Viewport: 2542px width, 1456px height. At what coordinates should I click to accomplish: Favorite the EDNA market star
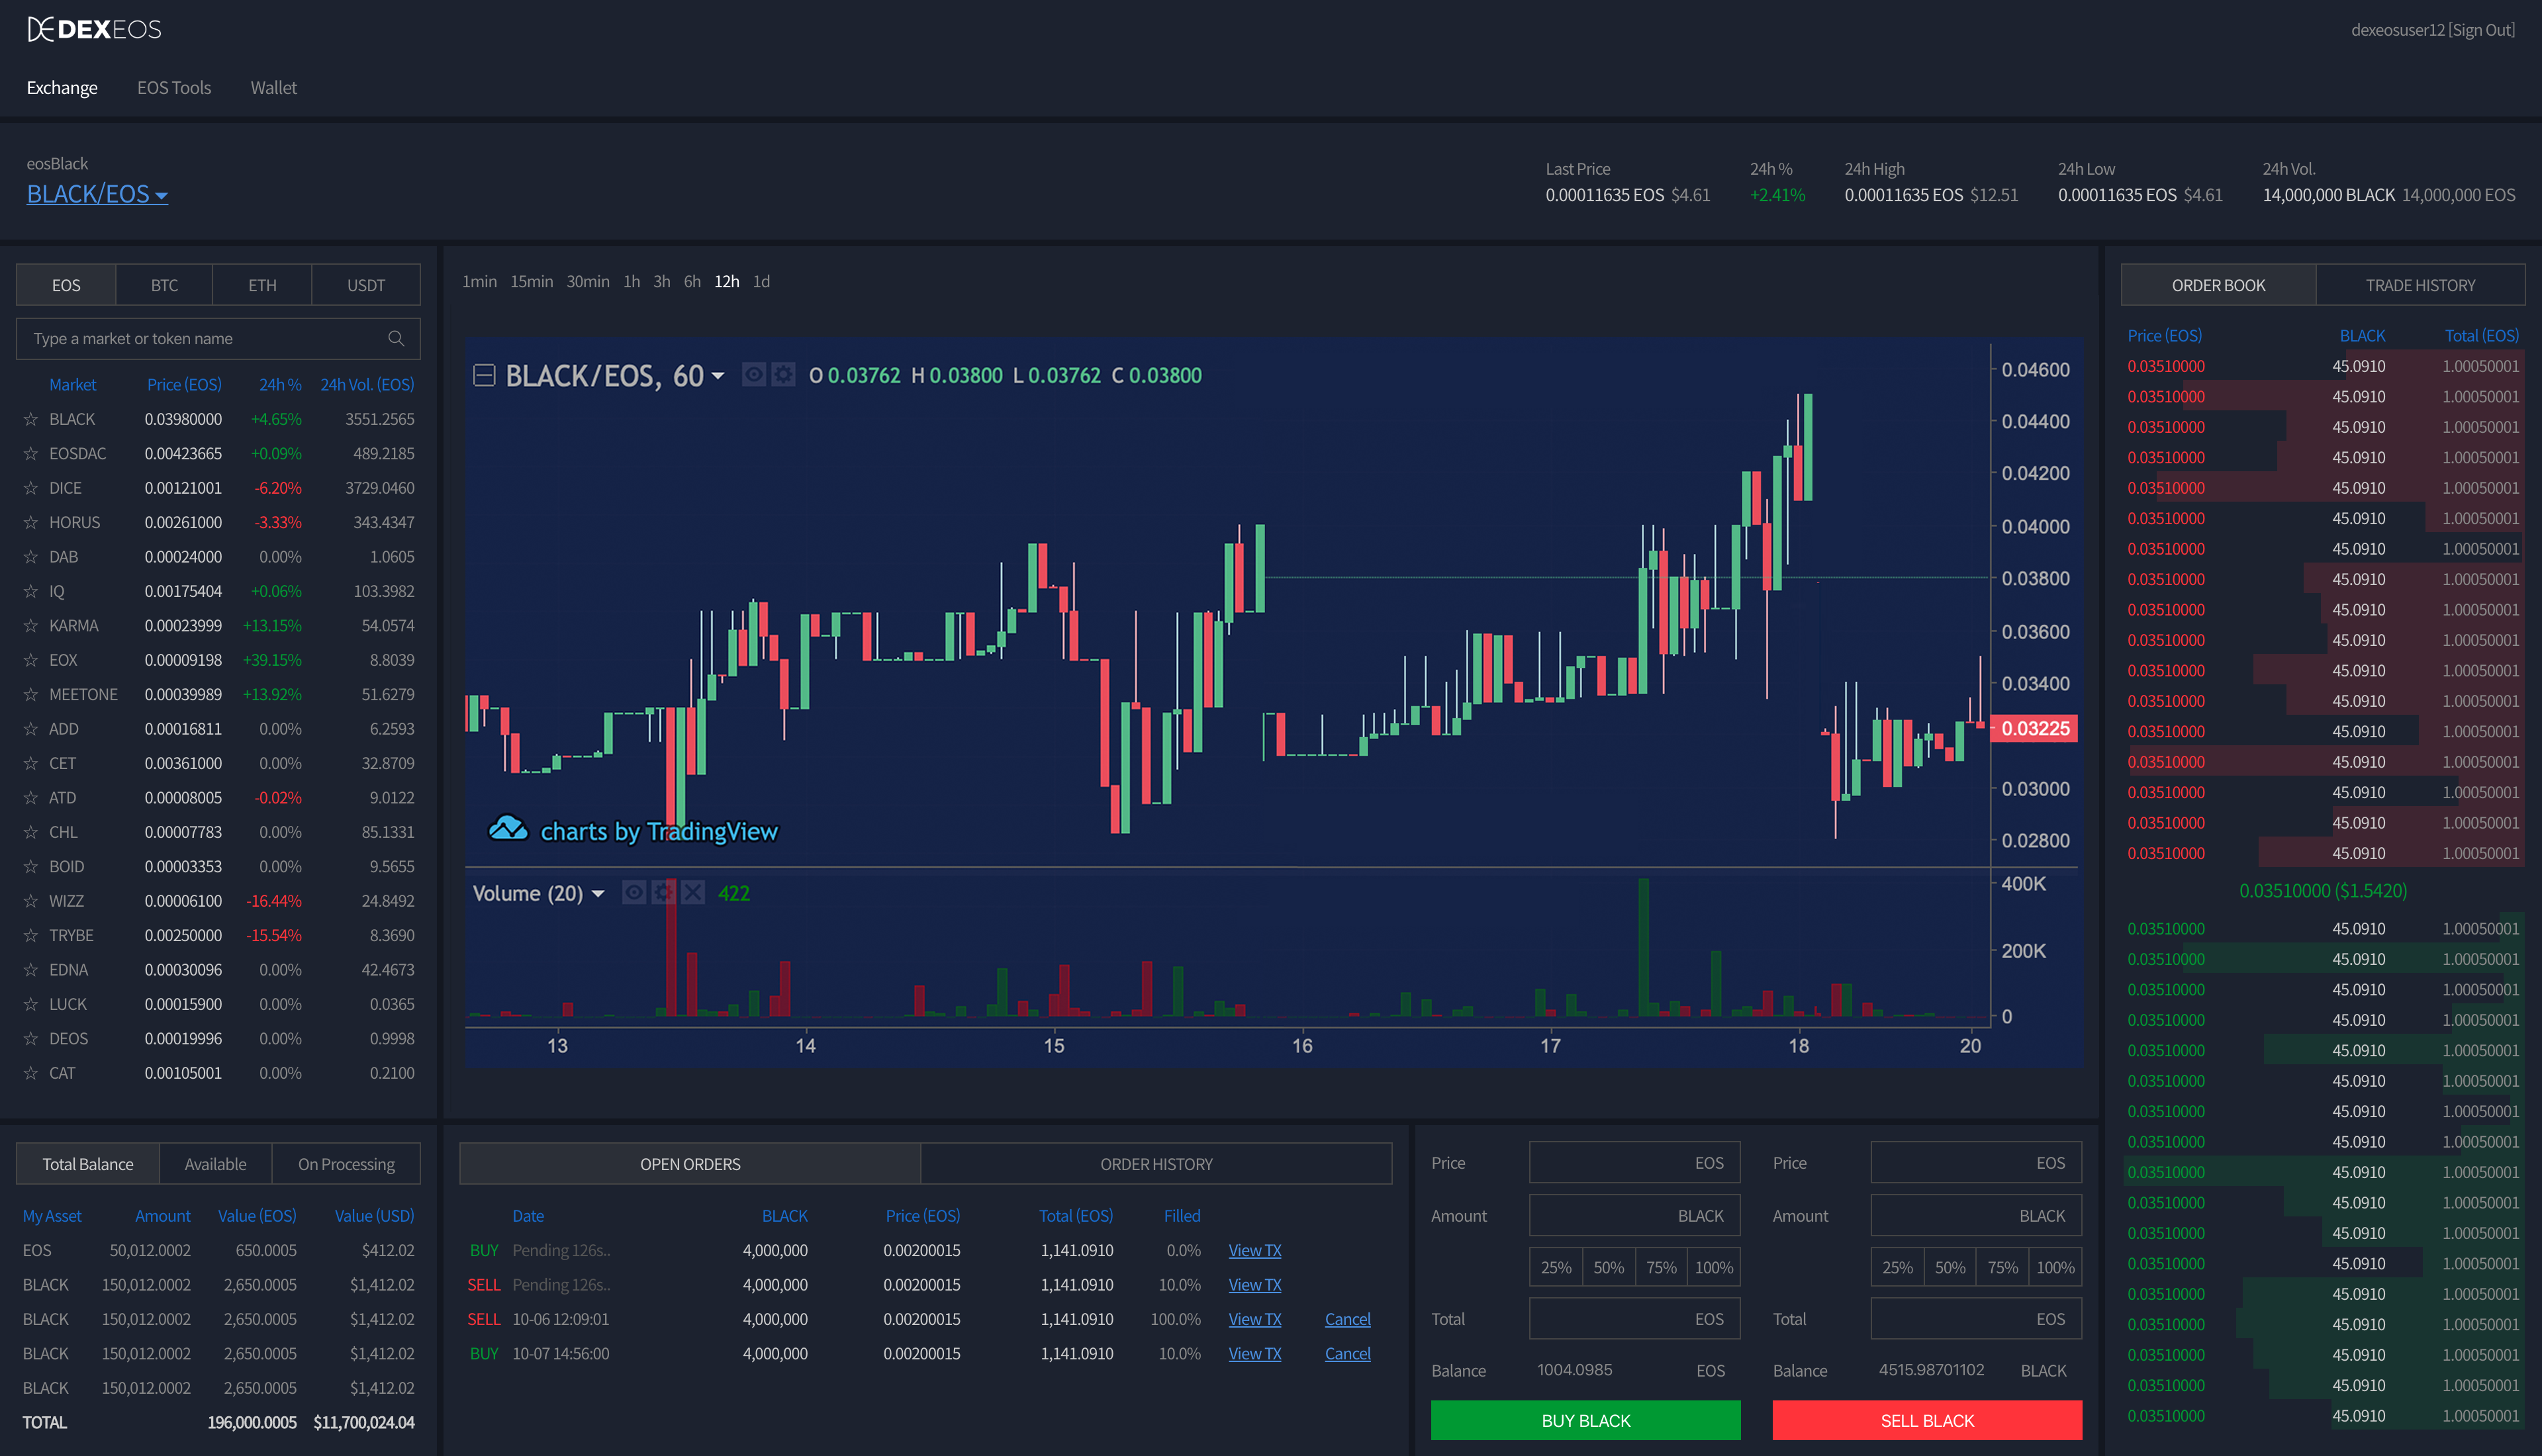pyautogui.click(x=31, y=970)
